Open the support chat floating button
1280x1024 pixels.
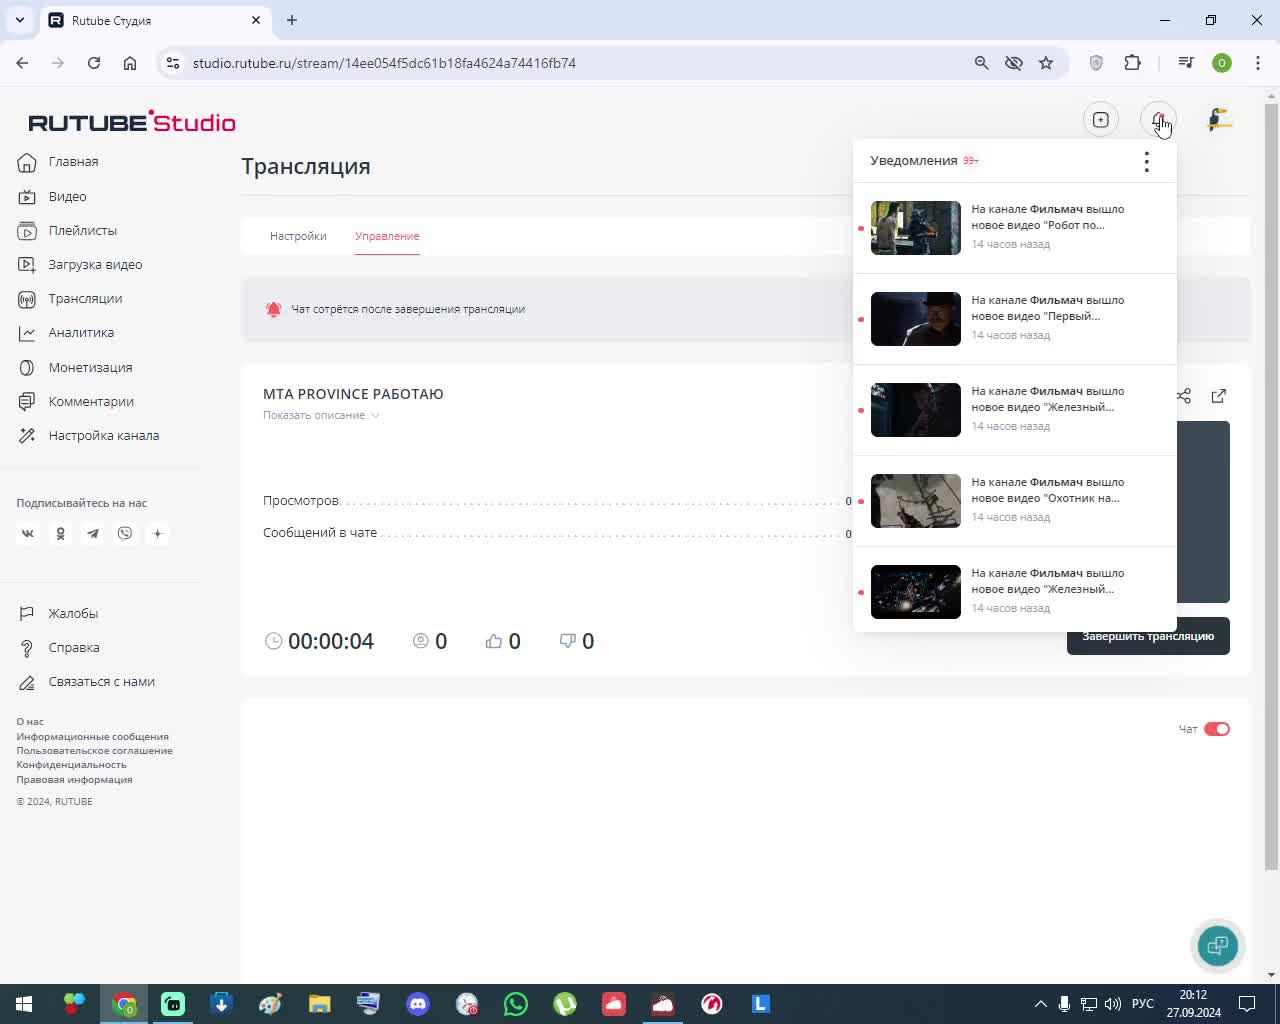tap(1217, 945)
